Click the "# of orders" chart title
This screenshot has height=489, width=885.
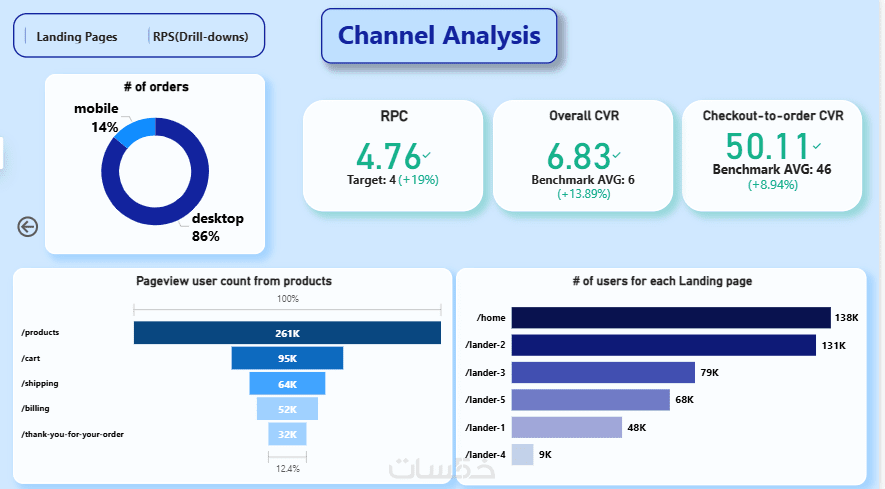(156, 87)
